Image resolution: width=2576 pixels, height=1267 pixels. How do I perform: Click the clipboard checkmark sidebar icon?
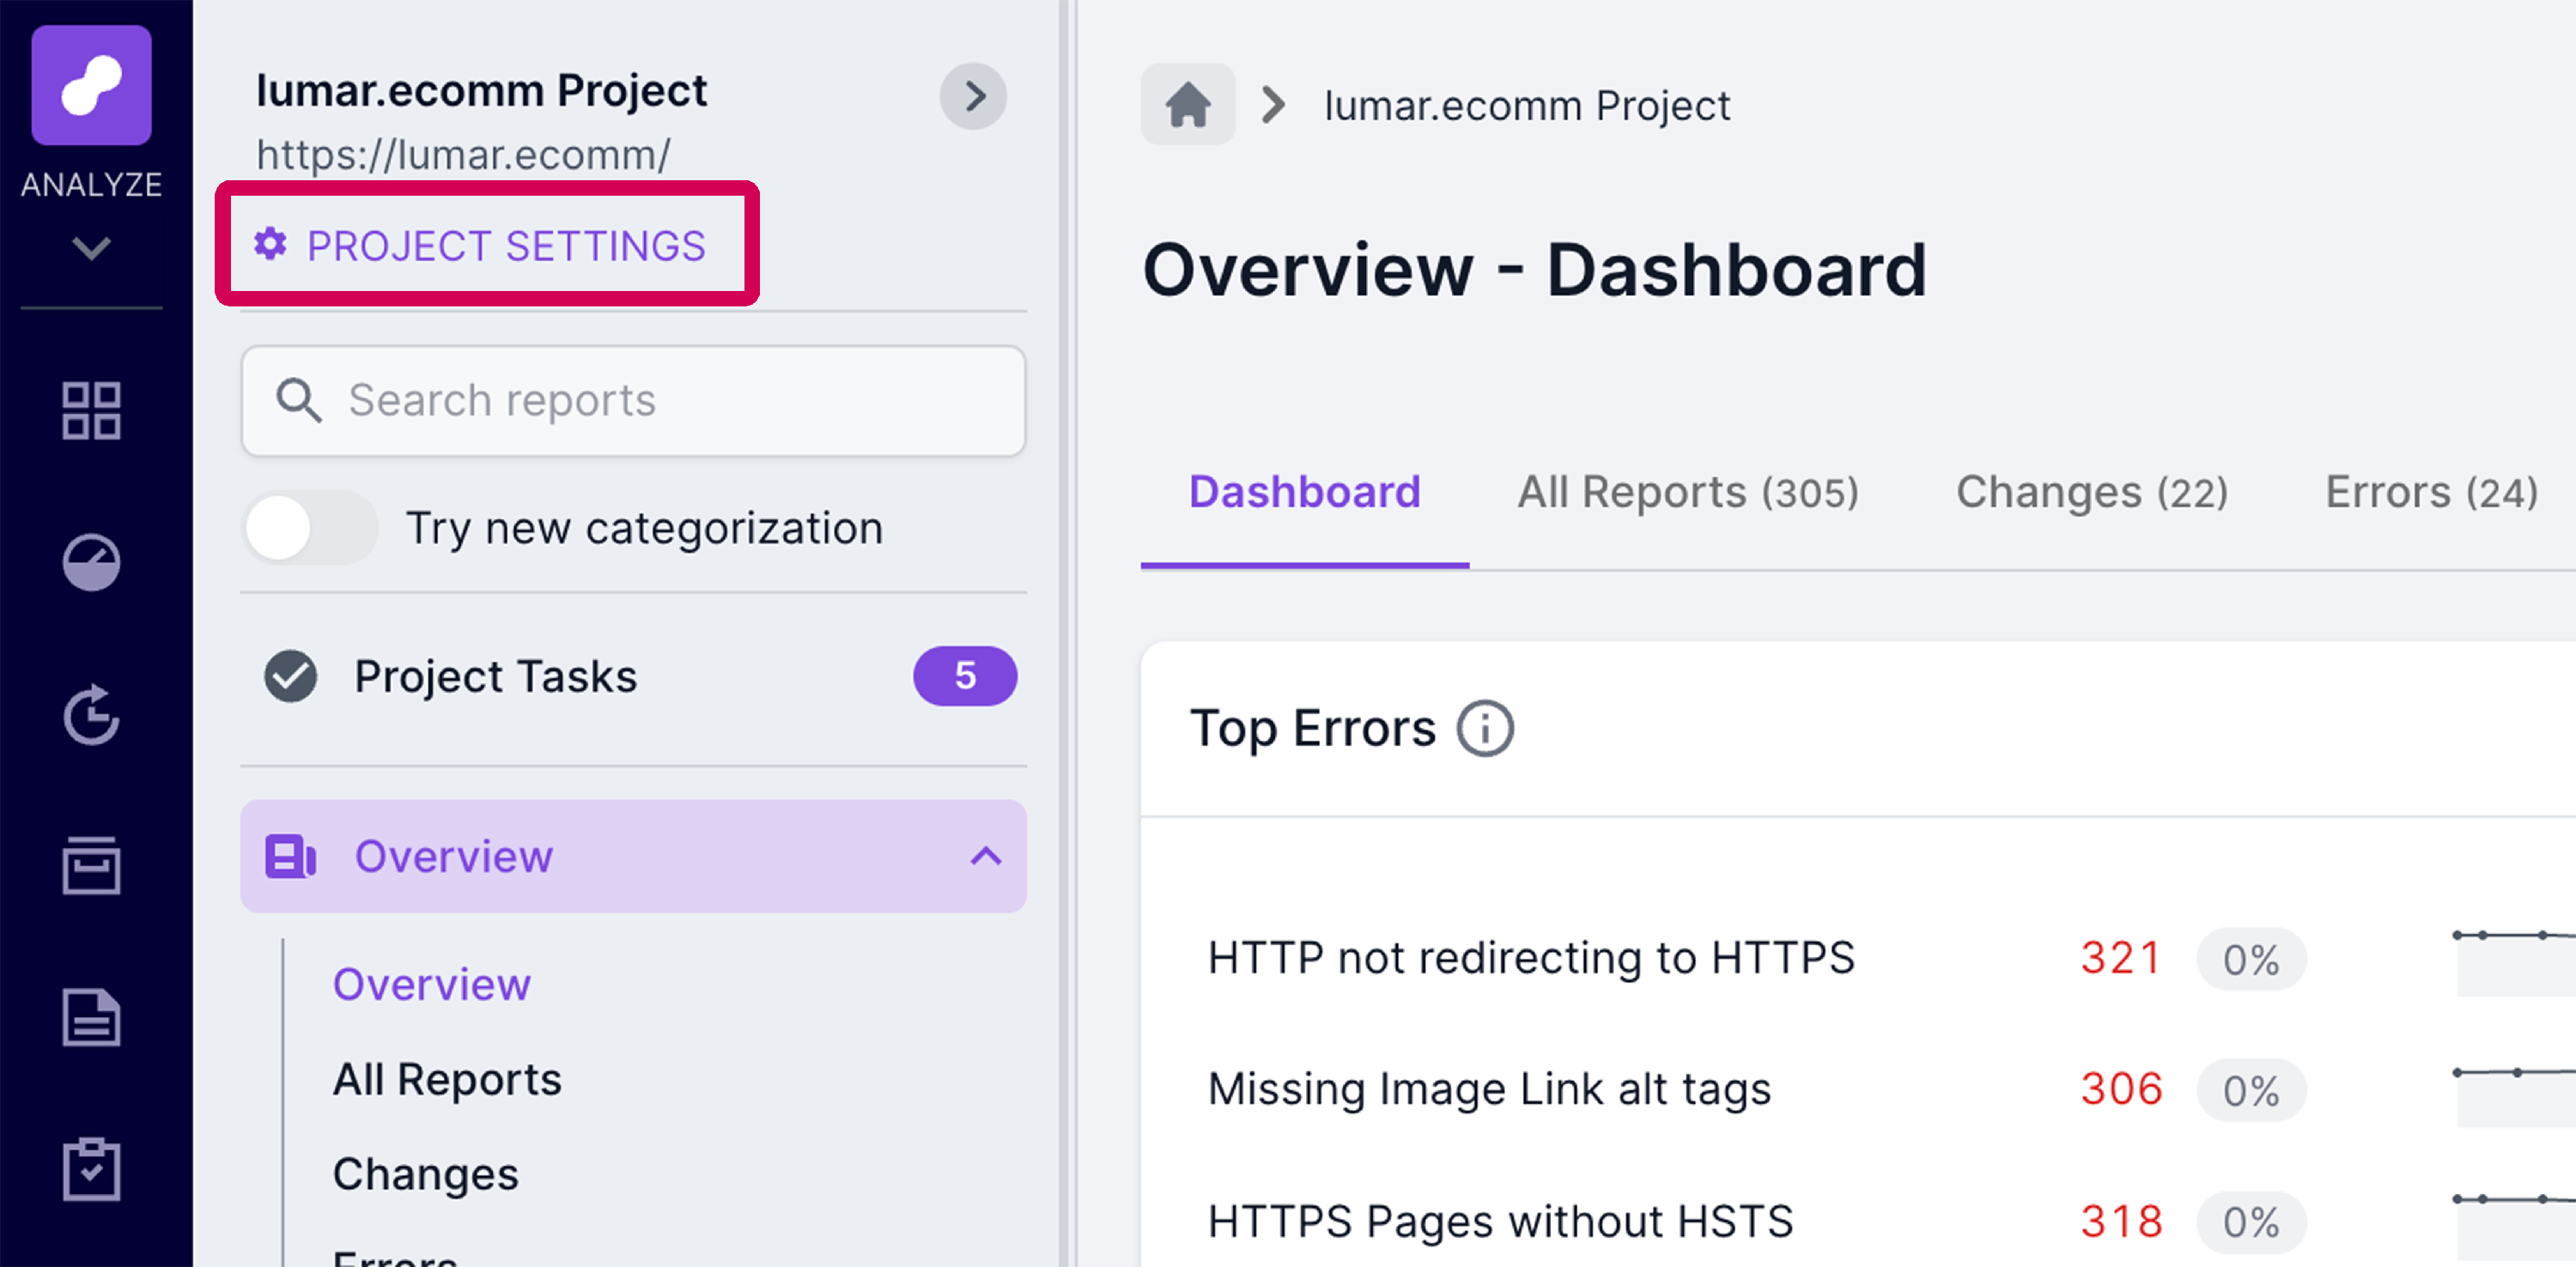tap(91, 1169)
